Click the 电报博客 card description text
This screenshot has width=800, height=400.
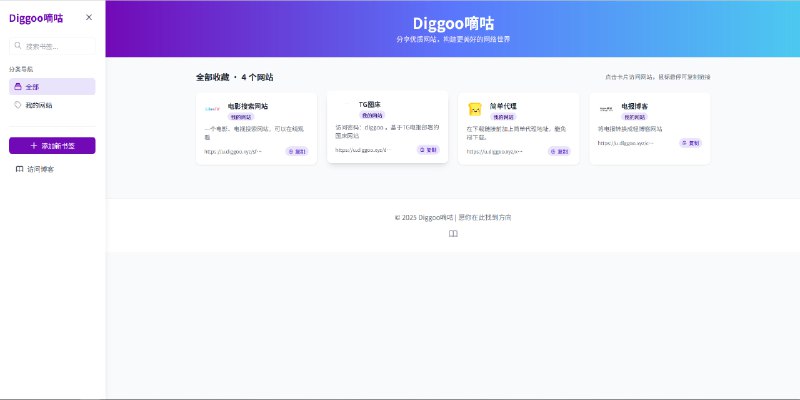[x=630, y=129]
